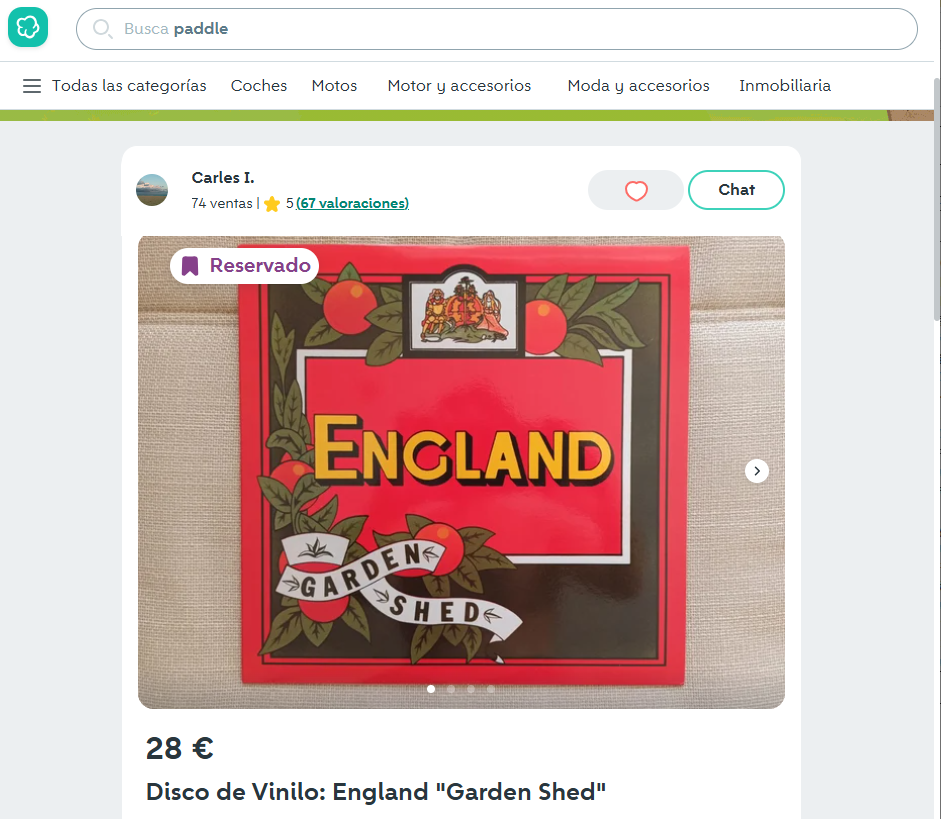
Task: Open the hamburger categories menu icon
Action: tap(32, 86)
